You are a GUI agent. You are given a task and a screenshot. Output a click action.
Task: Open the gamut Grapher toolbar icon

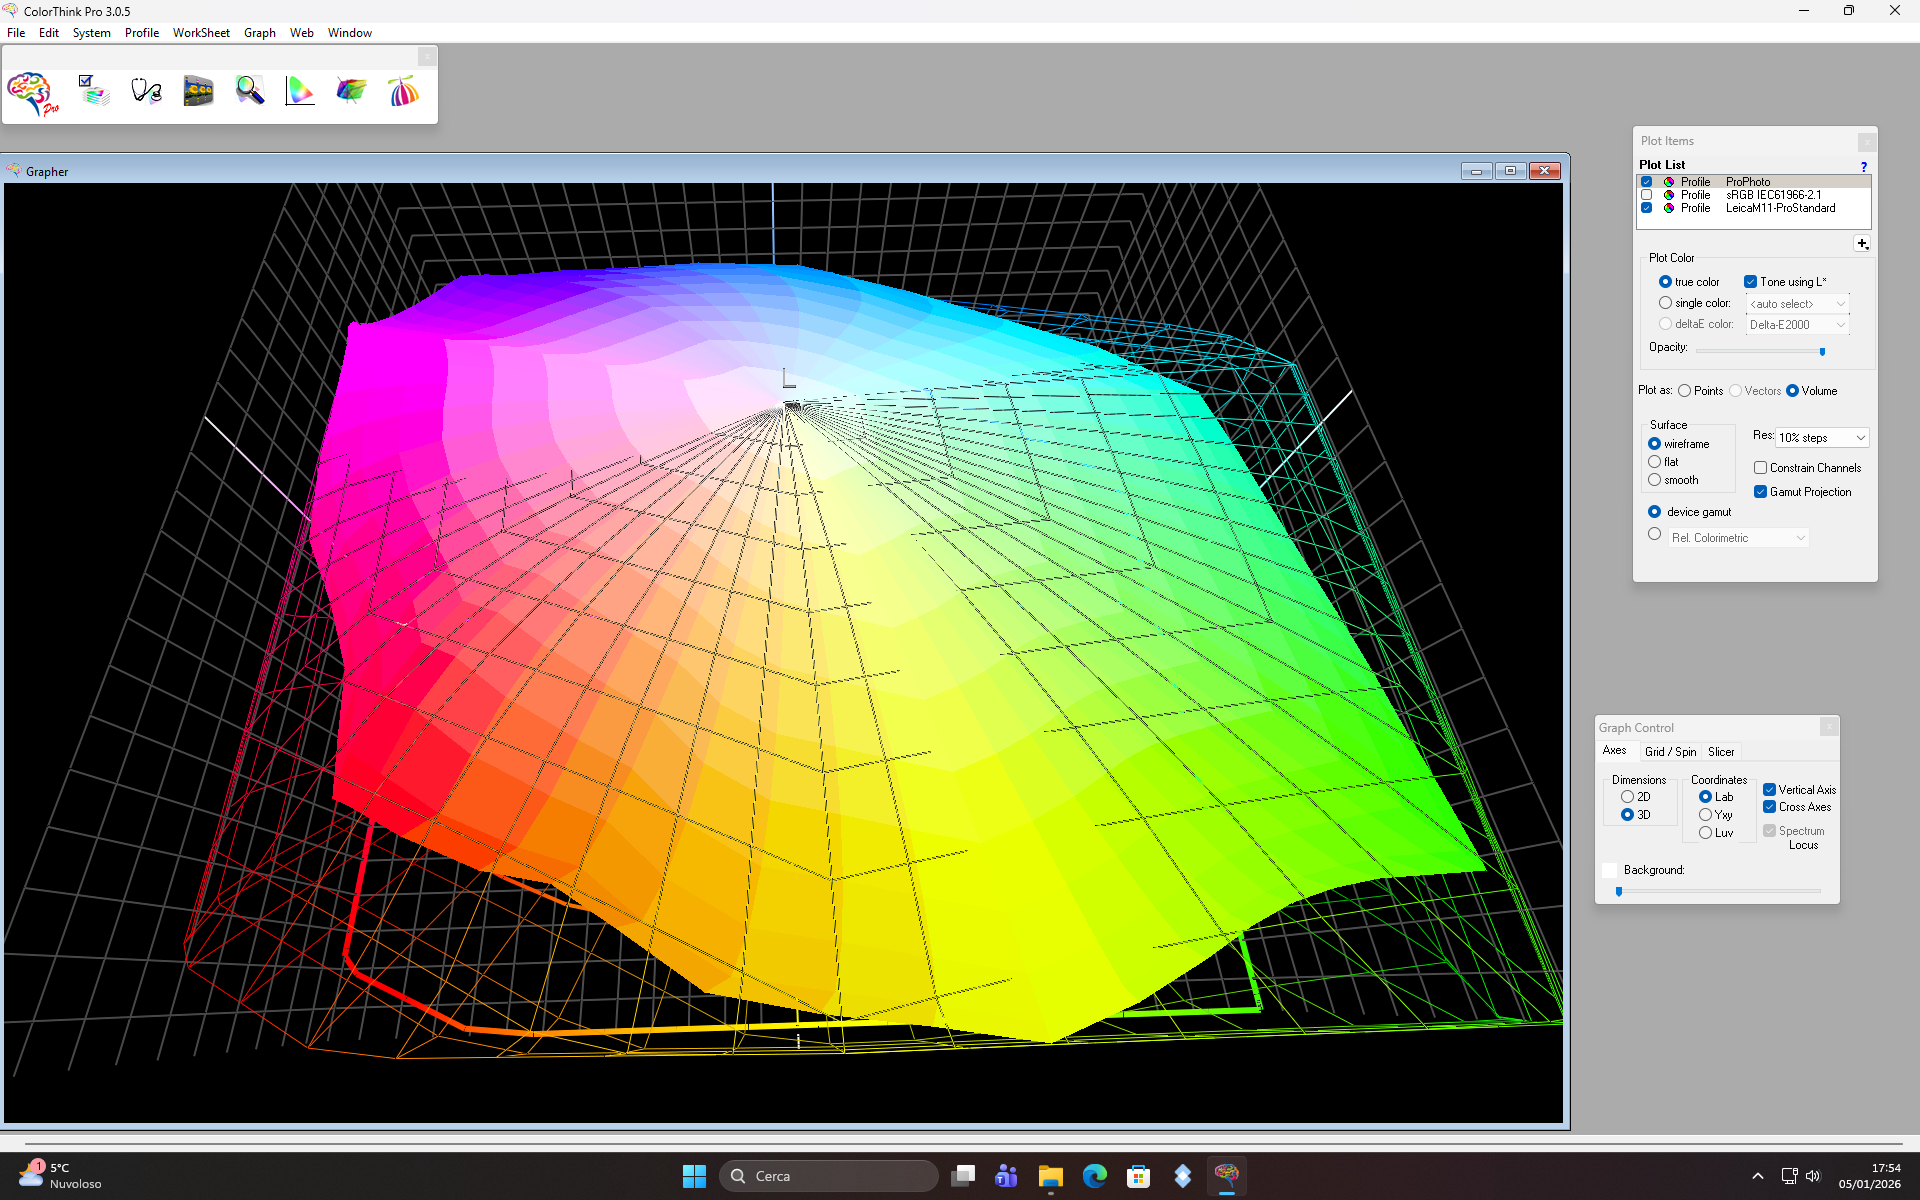(300, 91)
